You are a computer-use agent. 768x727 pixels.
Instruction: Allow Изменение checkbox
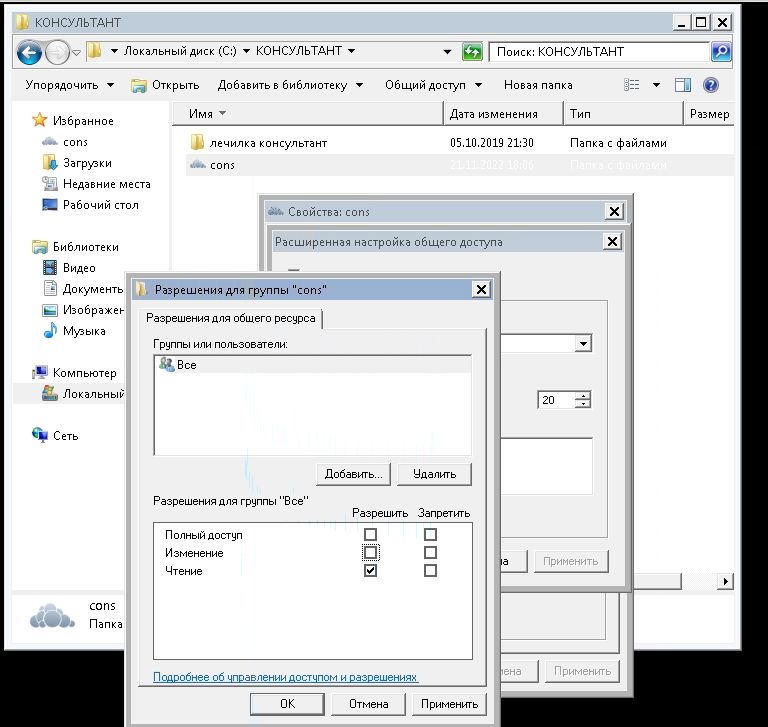(x=370, y=553)
